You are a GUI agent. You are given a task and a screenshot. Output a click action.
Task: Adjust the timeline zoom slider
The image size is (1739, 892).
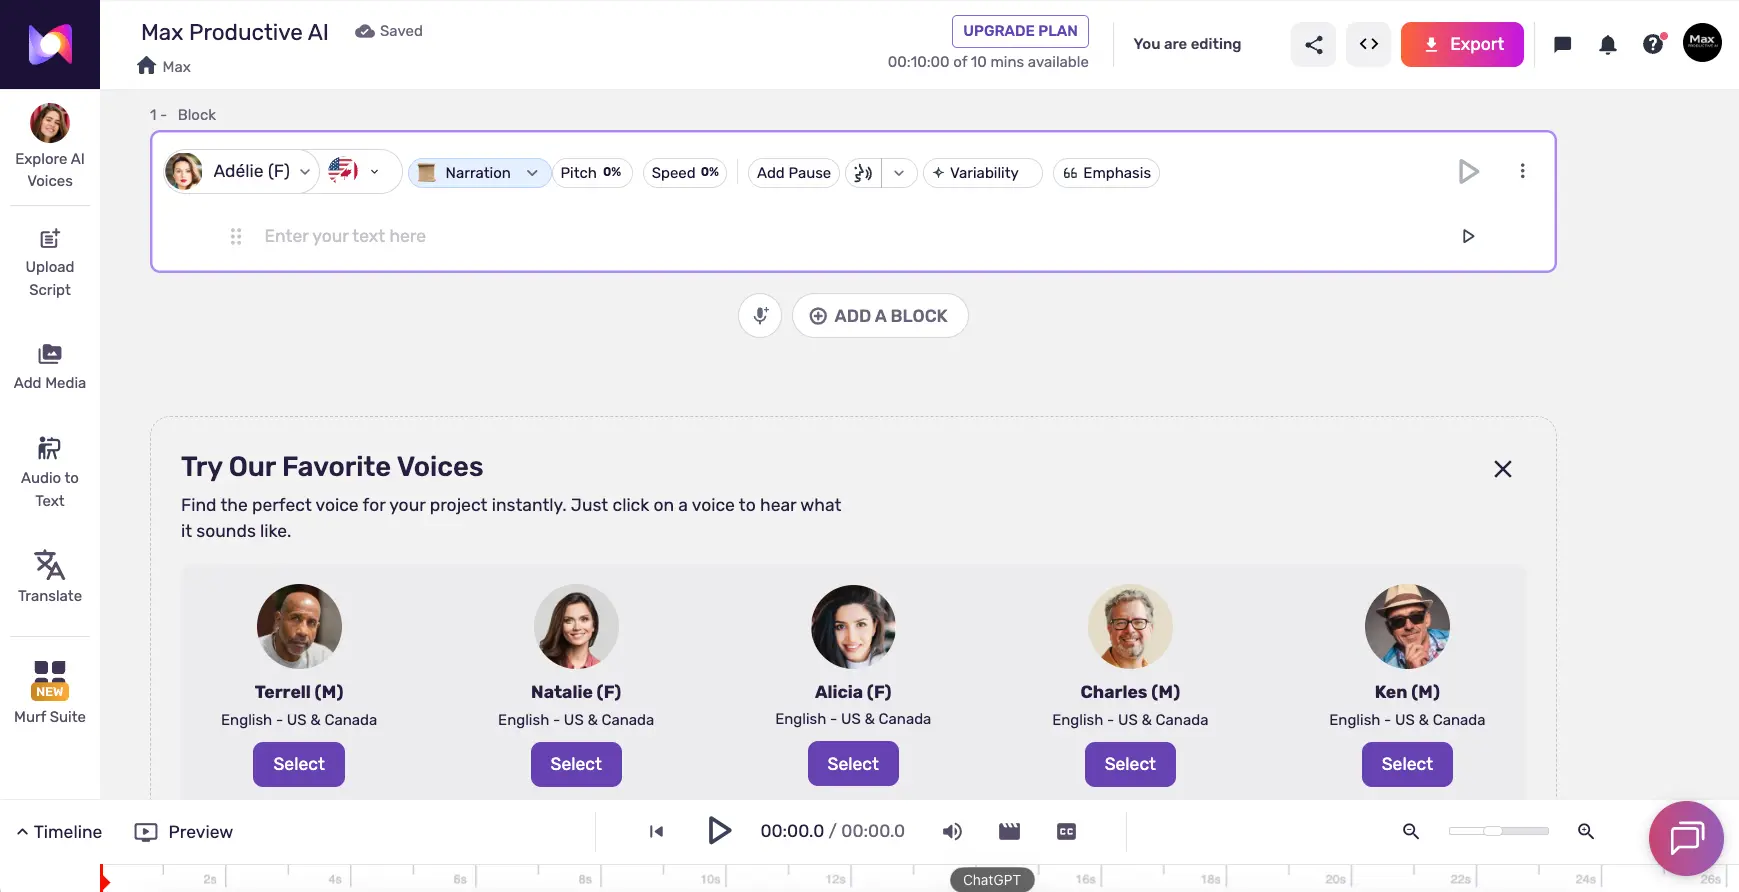pos(1493,831)
